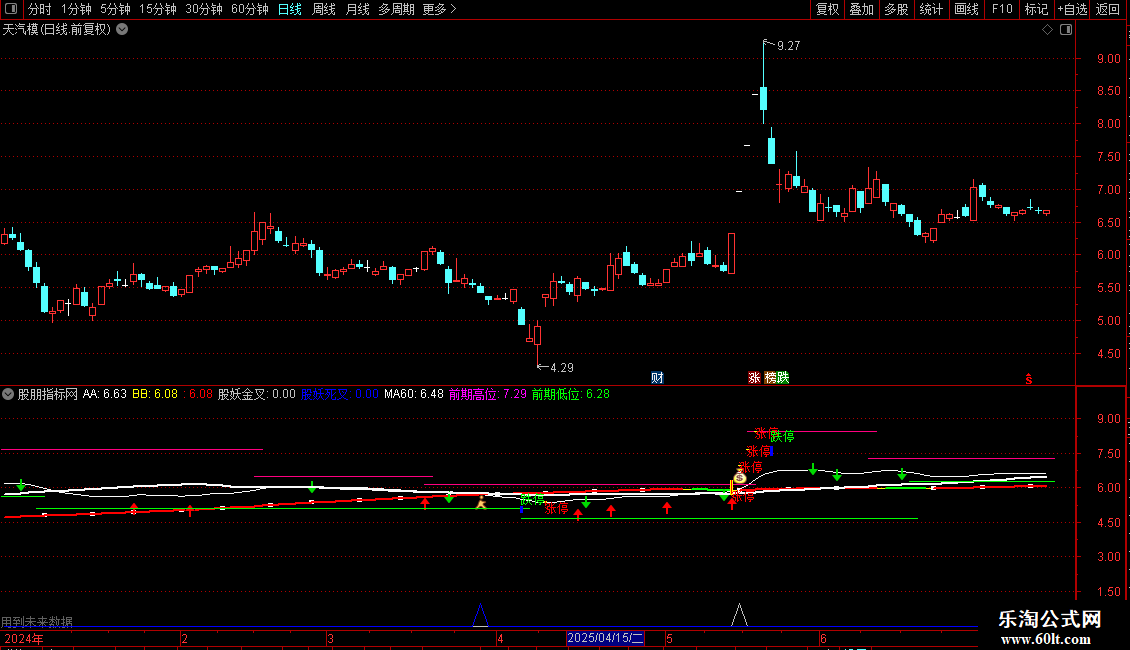
Task: Select the 5分钟 period tab
Action: (x=115, y=9)
